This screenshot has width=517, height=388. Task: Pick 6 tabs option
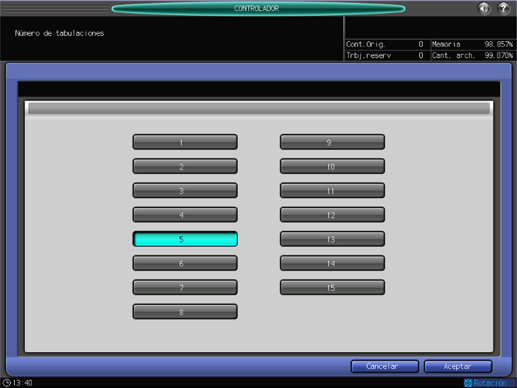pos(185,263)
